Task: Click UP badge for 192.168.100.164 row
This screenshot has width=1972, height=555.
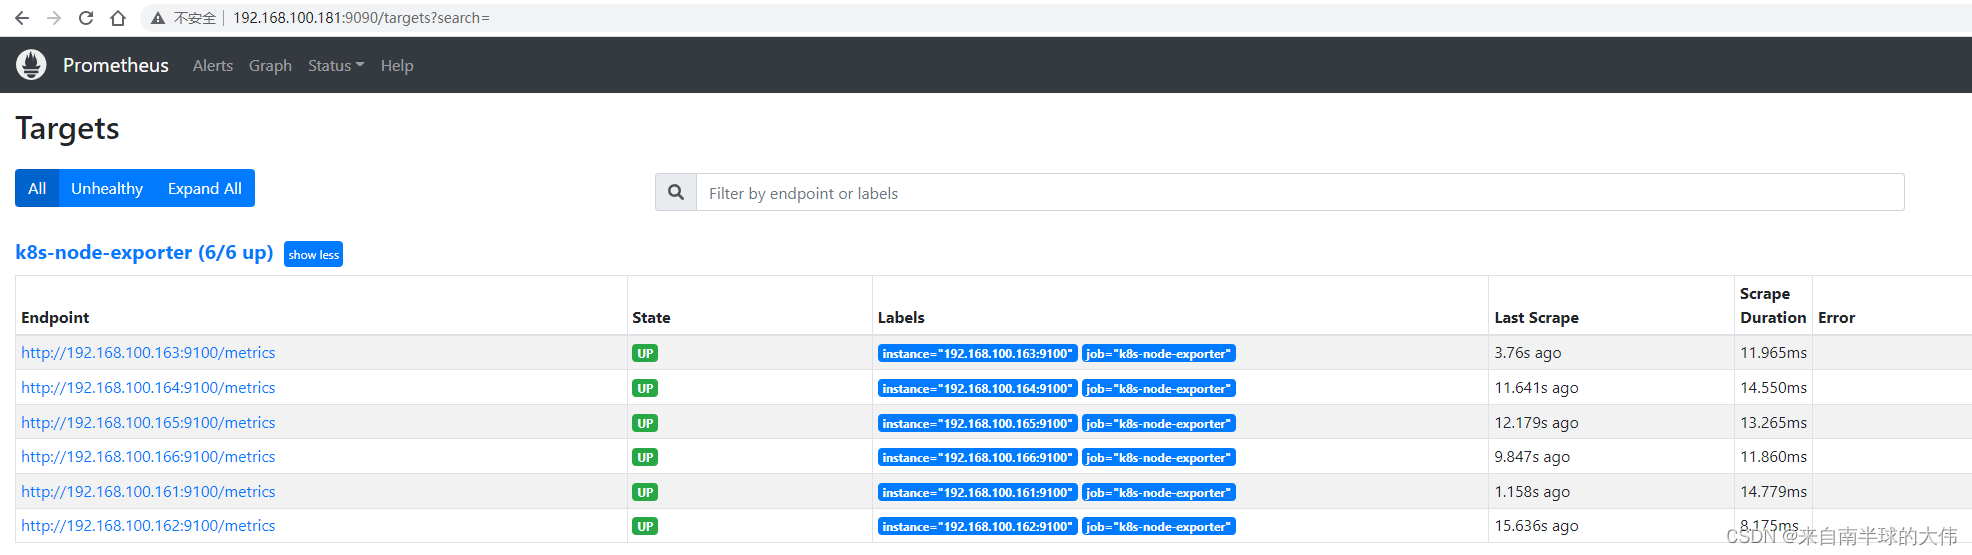Action: point(645,388)
